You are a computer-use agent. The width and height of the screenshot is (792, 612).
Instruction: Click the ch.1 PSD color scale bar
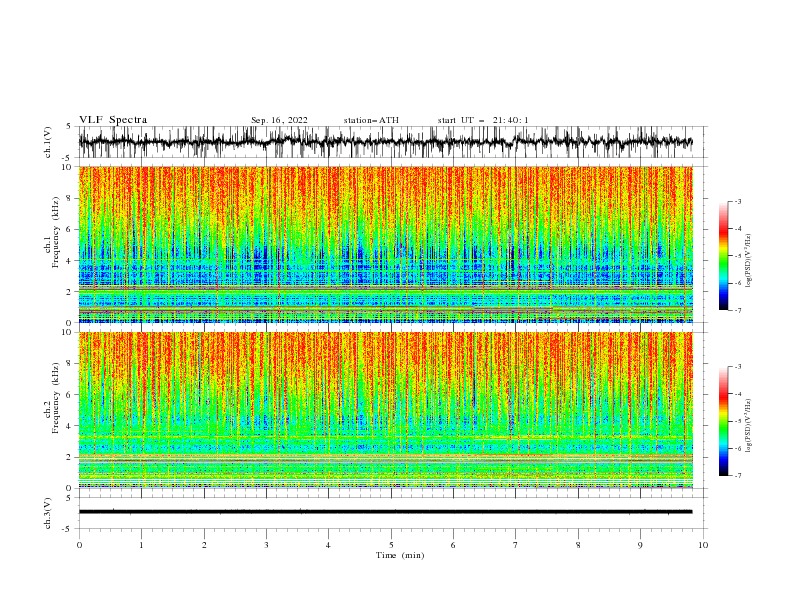point(723,256)
